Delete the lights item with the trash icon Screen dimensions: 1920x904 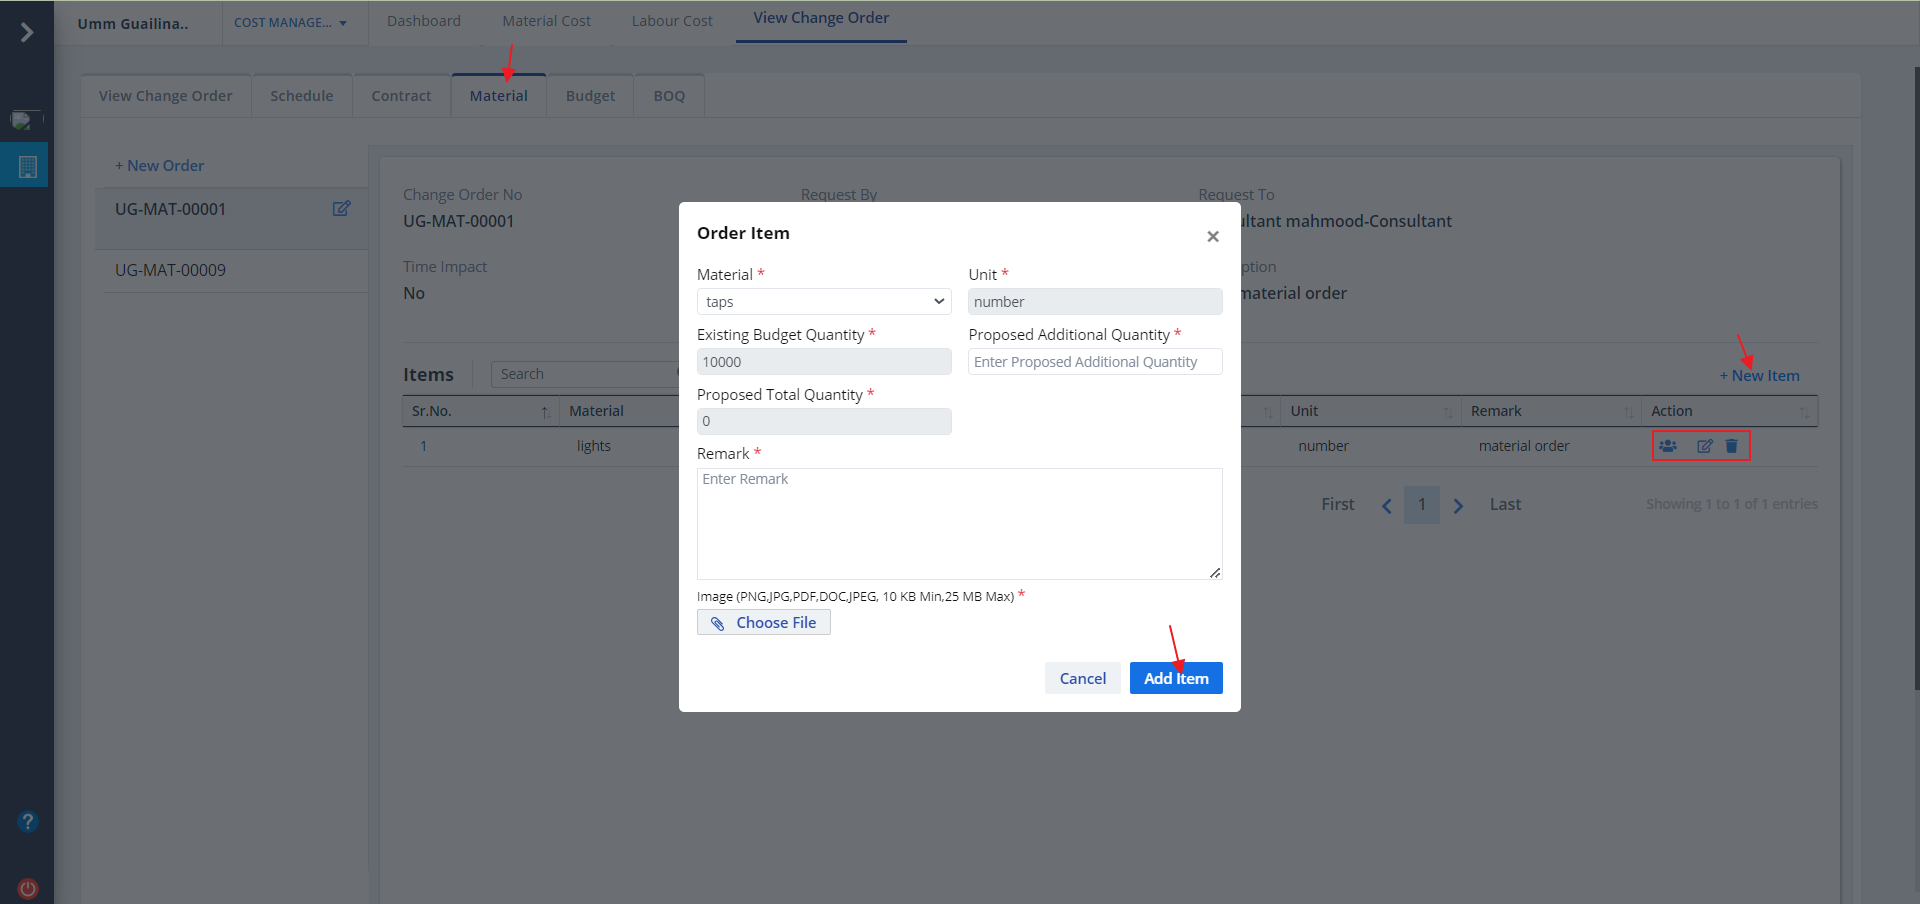(x=1732, y=446)
